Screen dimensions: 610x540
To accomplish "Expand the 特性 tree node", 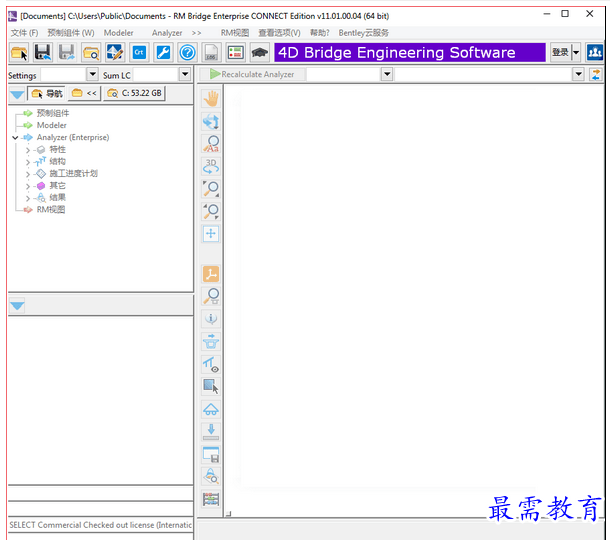I will click(x=28, y=150).
